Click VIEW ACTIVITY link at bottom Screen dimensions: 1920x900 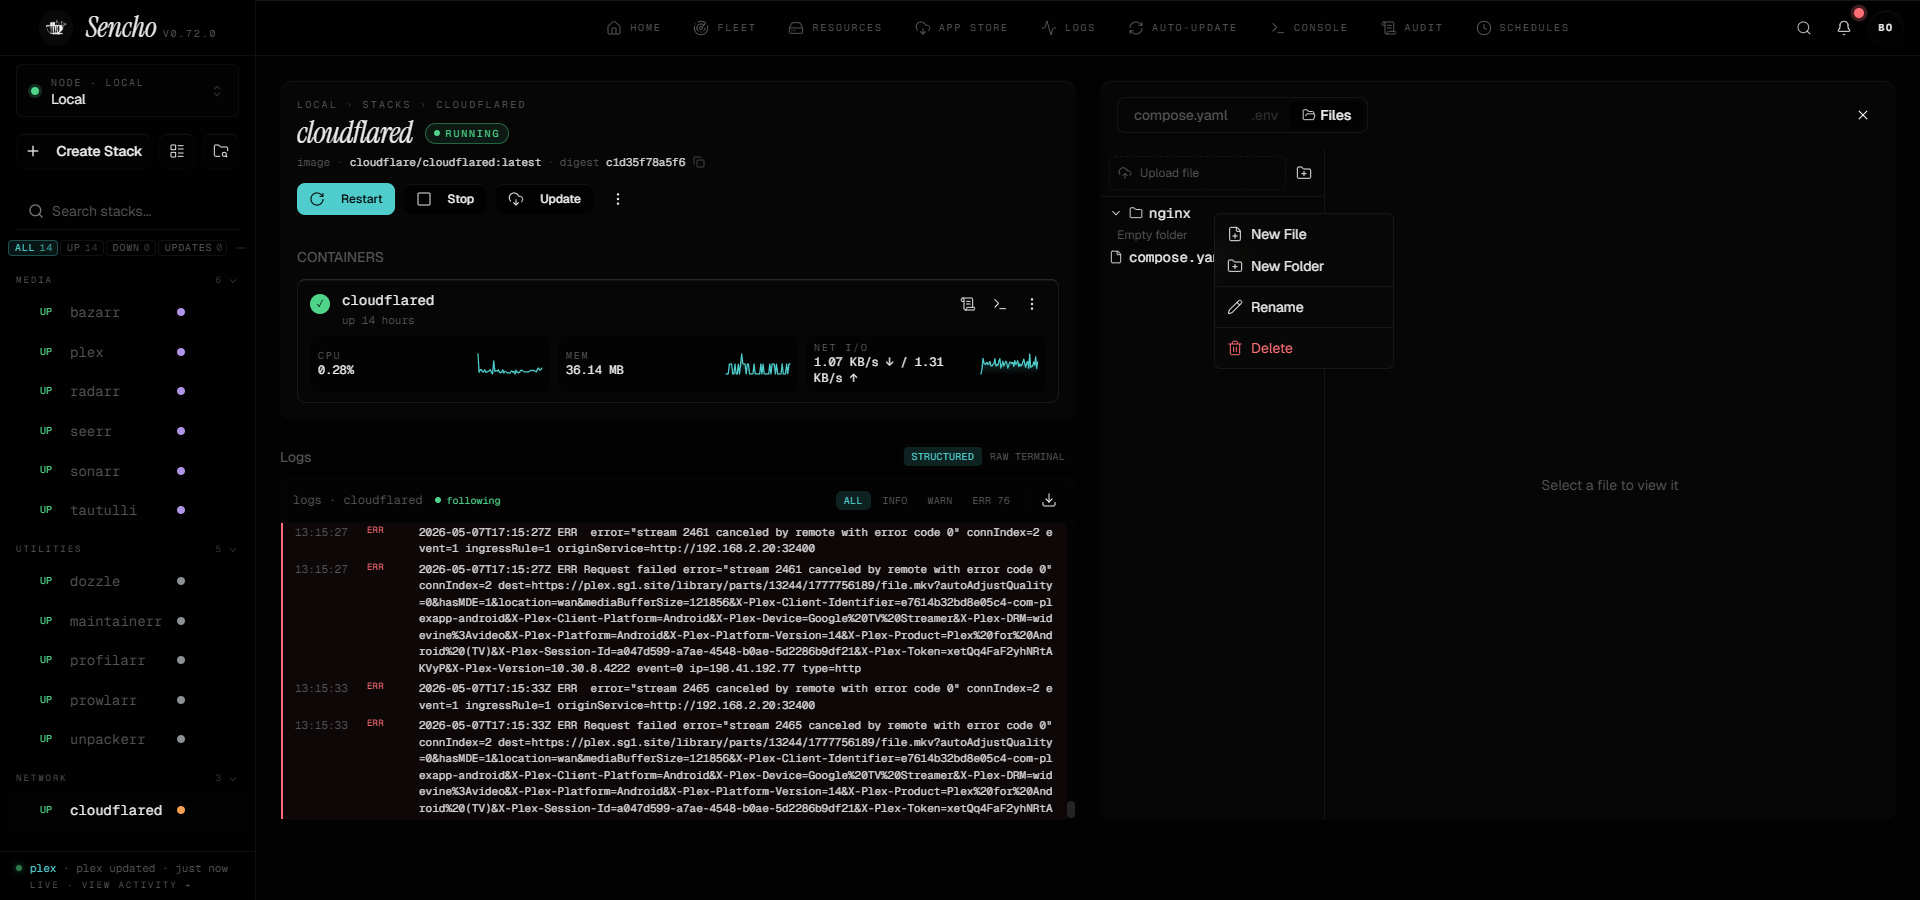click(x=135, y=885)
